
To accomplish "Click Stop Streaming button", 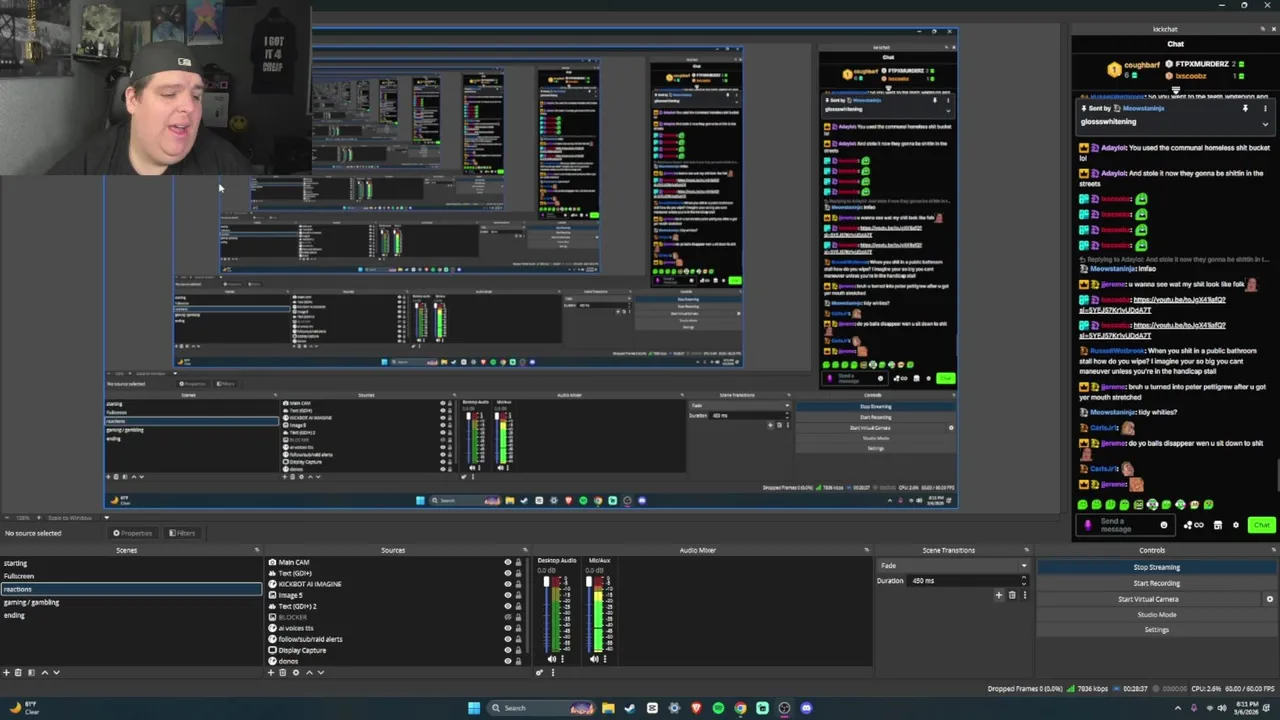I will 1156,567.
